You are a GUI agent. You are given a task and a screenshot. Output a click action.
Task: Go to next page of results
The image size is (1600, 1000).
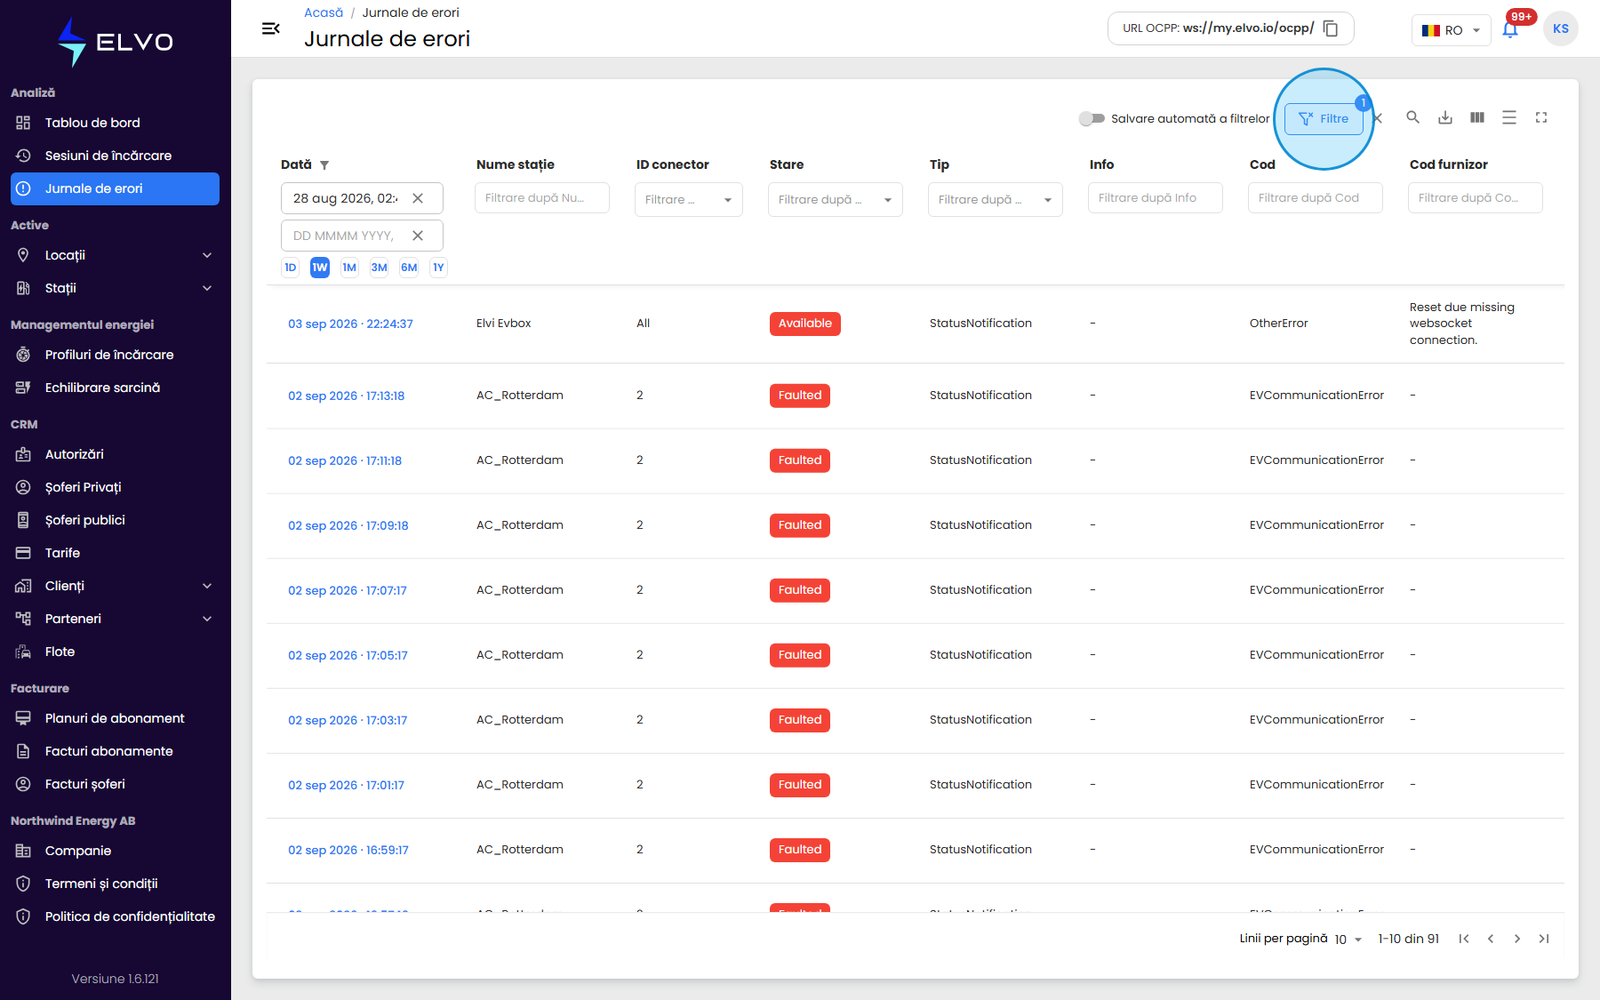pos(1517,938)
